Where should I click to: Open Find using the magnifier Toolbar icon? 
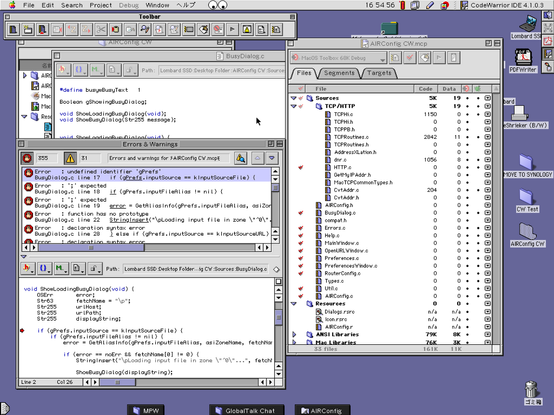tap(145, 29)
